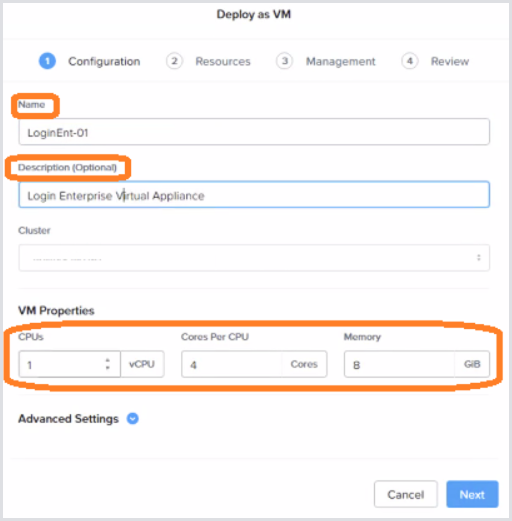Increase CPUs with the up stepper arrow
The image size is (512, 521).
coord(107,360)
